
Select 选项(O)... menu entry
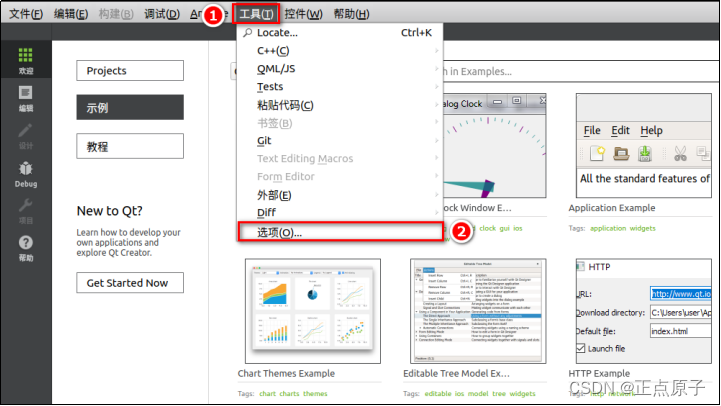[x=341, y=232]
